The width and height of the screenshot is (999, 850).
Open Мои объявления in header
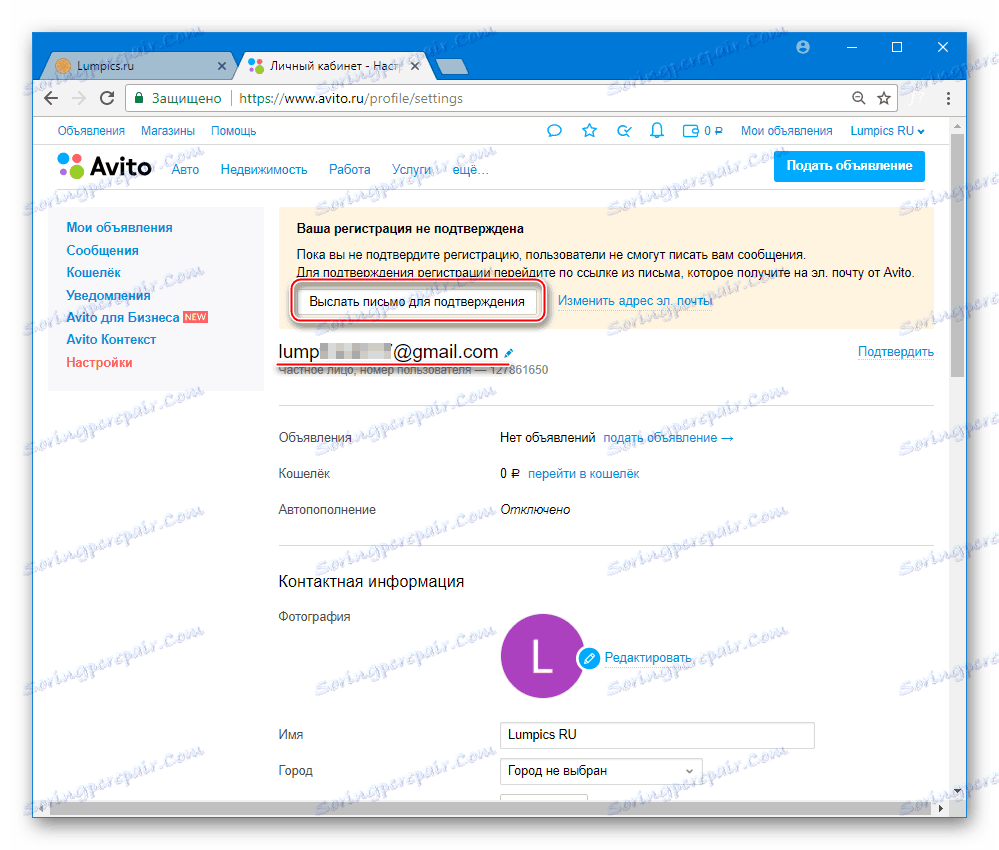786,131
